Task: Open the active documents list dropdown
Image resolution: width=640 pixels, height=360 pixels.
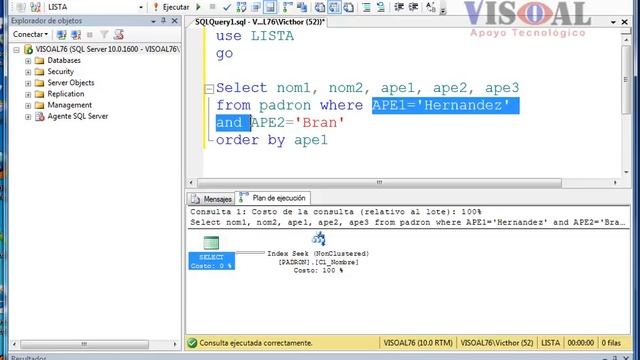Action: point(613,22)
